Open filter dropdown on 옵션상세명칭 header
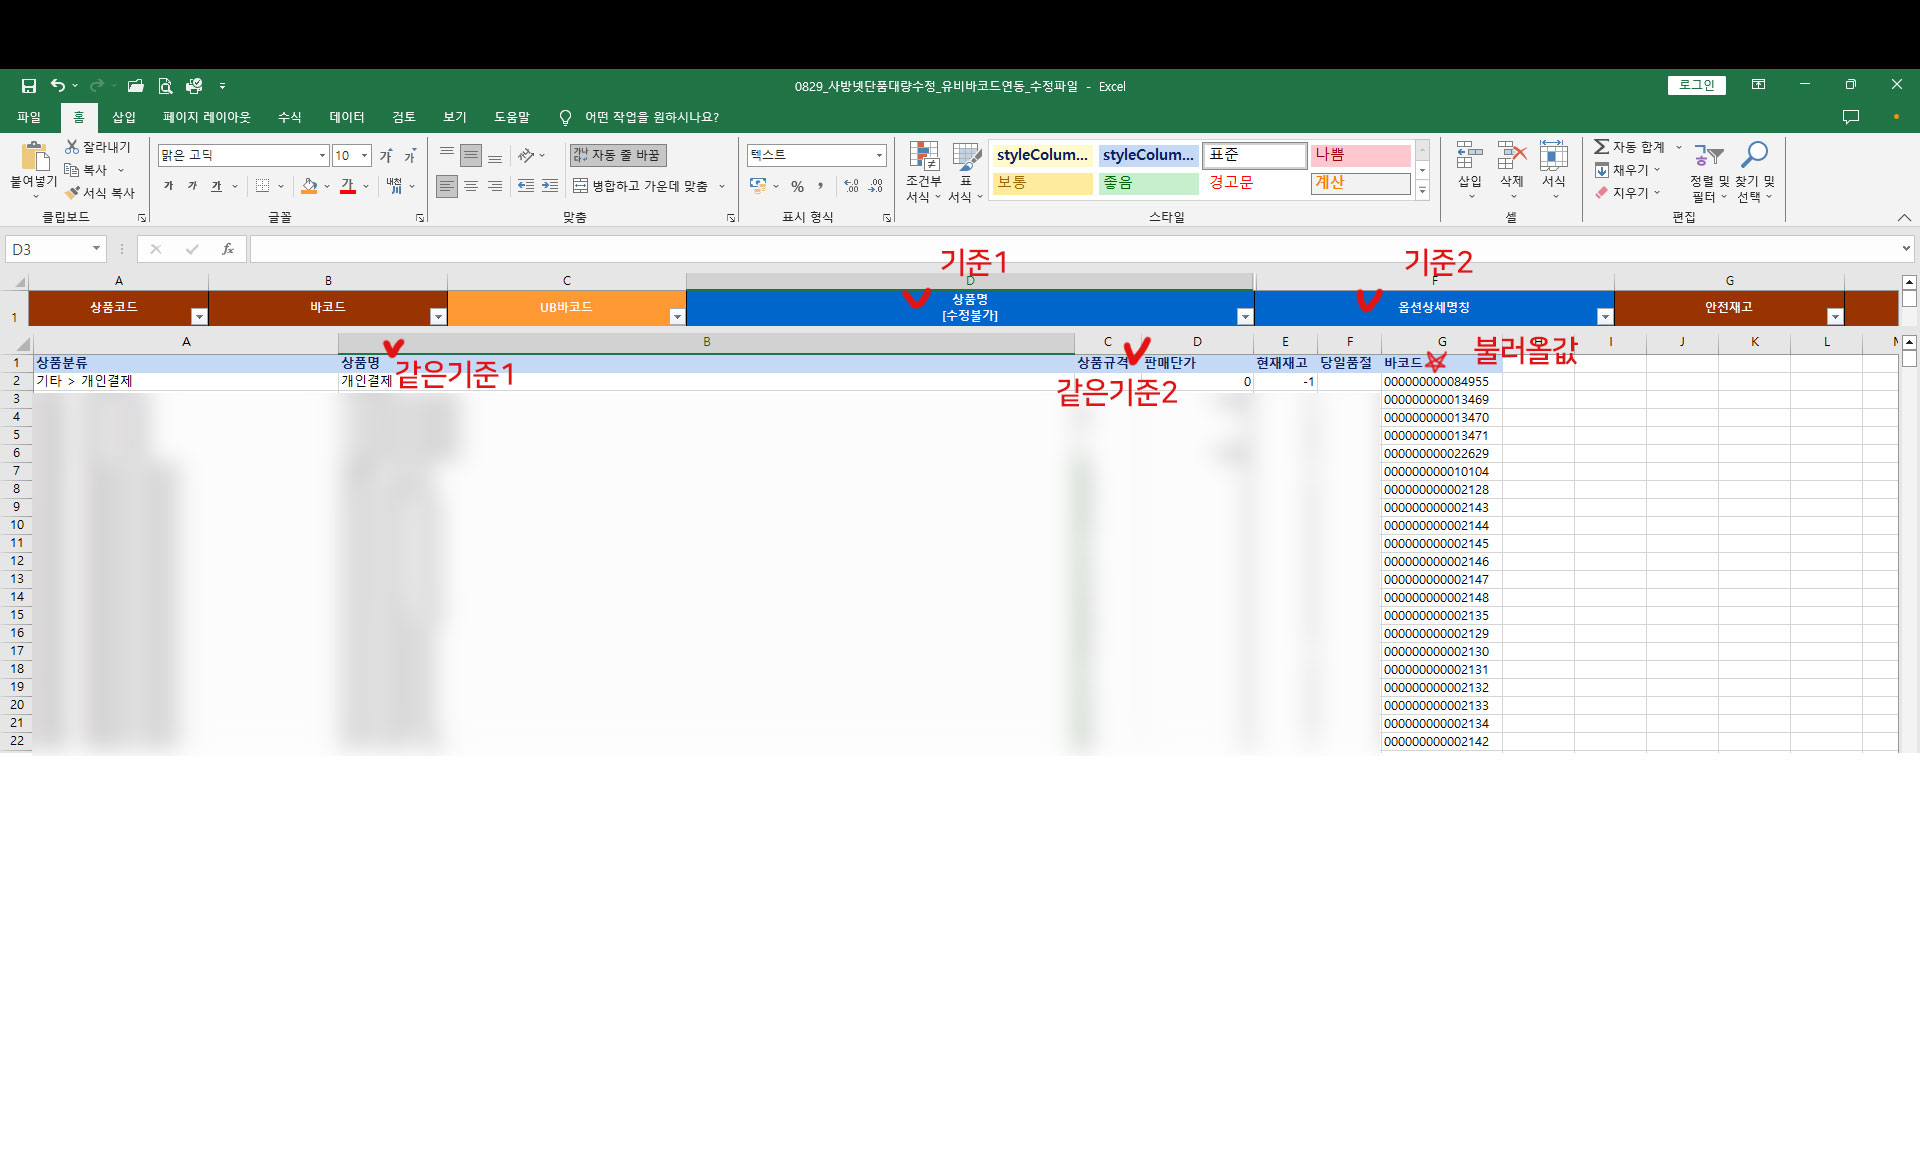The height and width of the screenshot is (1149, 1920). click(1605, 317)
